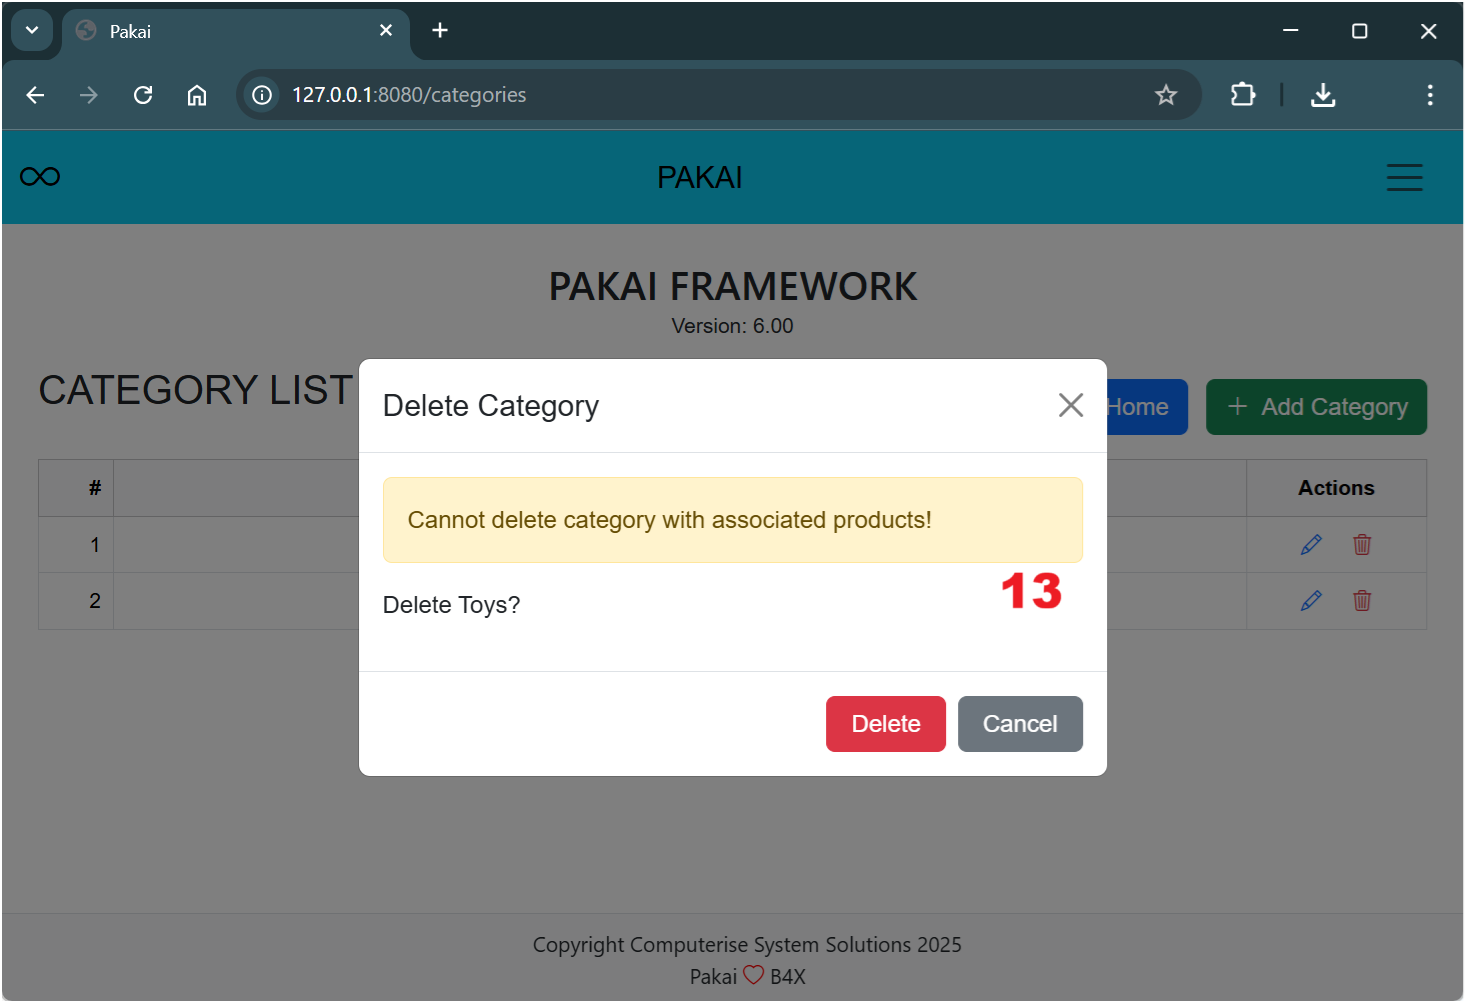Screen dimensions: 1465x1003
Task: Reload the current page
Action: pos(143,95)
